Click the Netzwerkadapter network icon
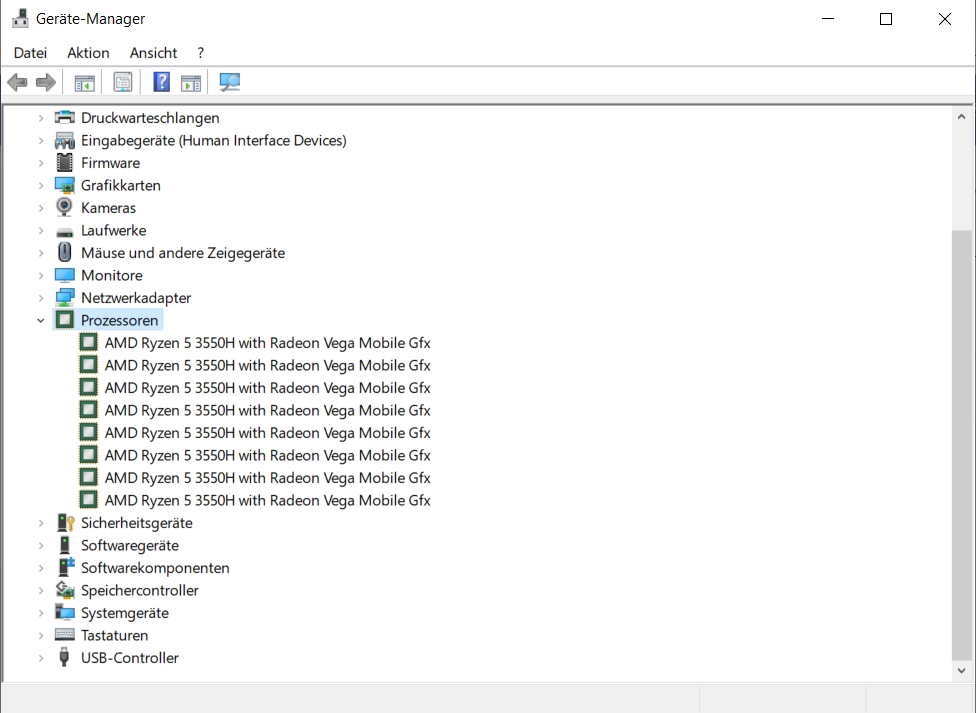Screen dimensions: 976x713 [65, 298]
